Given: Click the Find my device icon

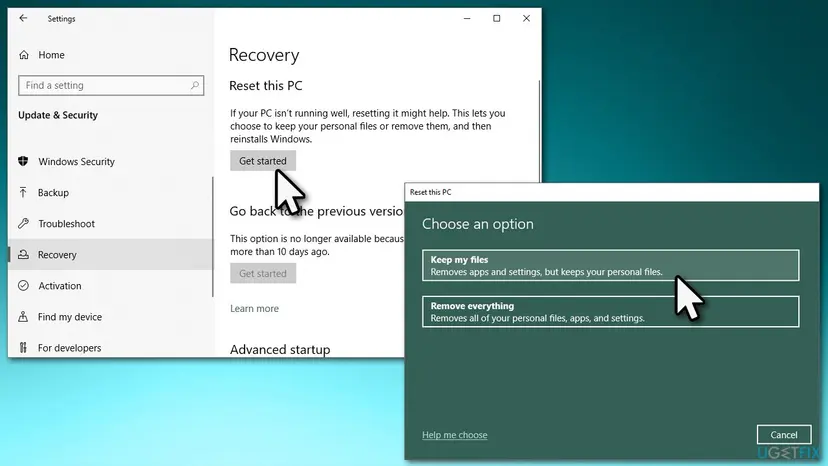Looking at the screenshot, I should [x=23, y=316].
